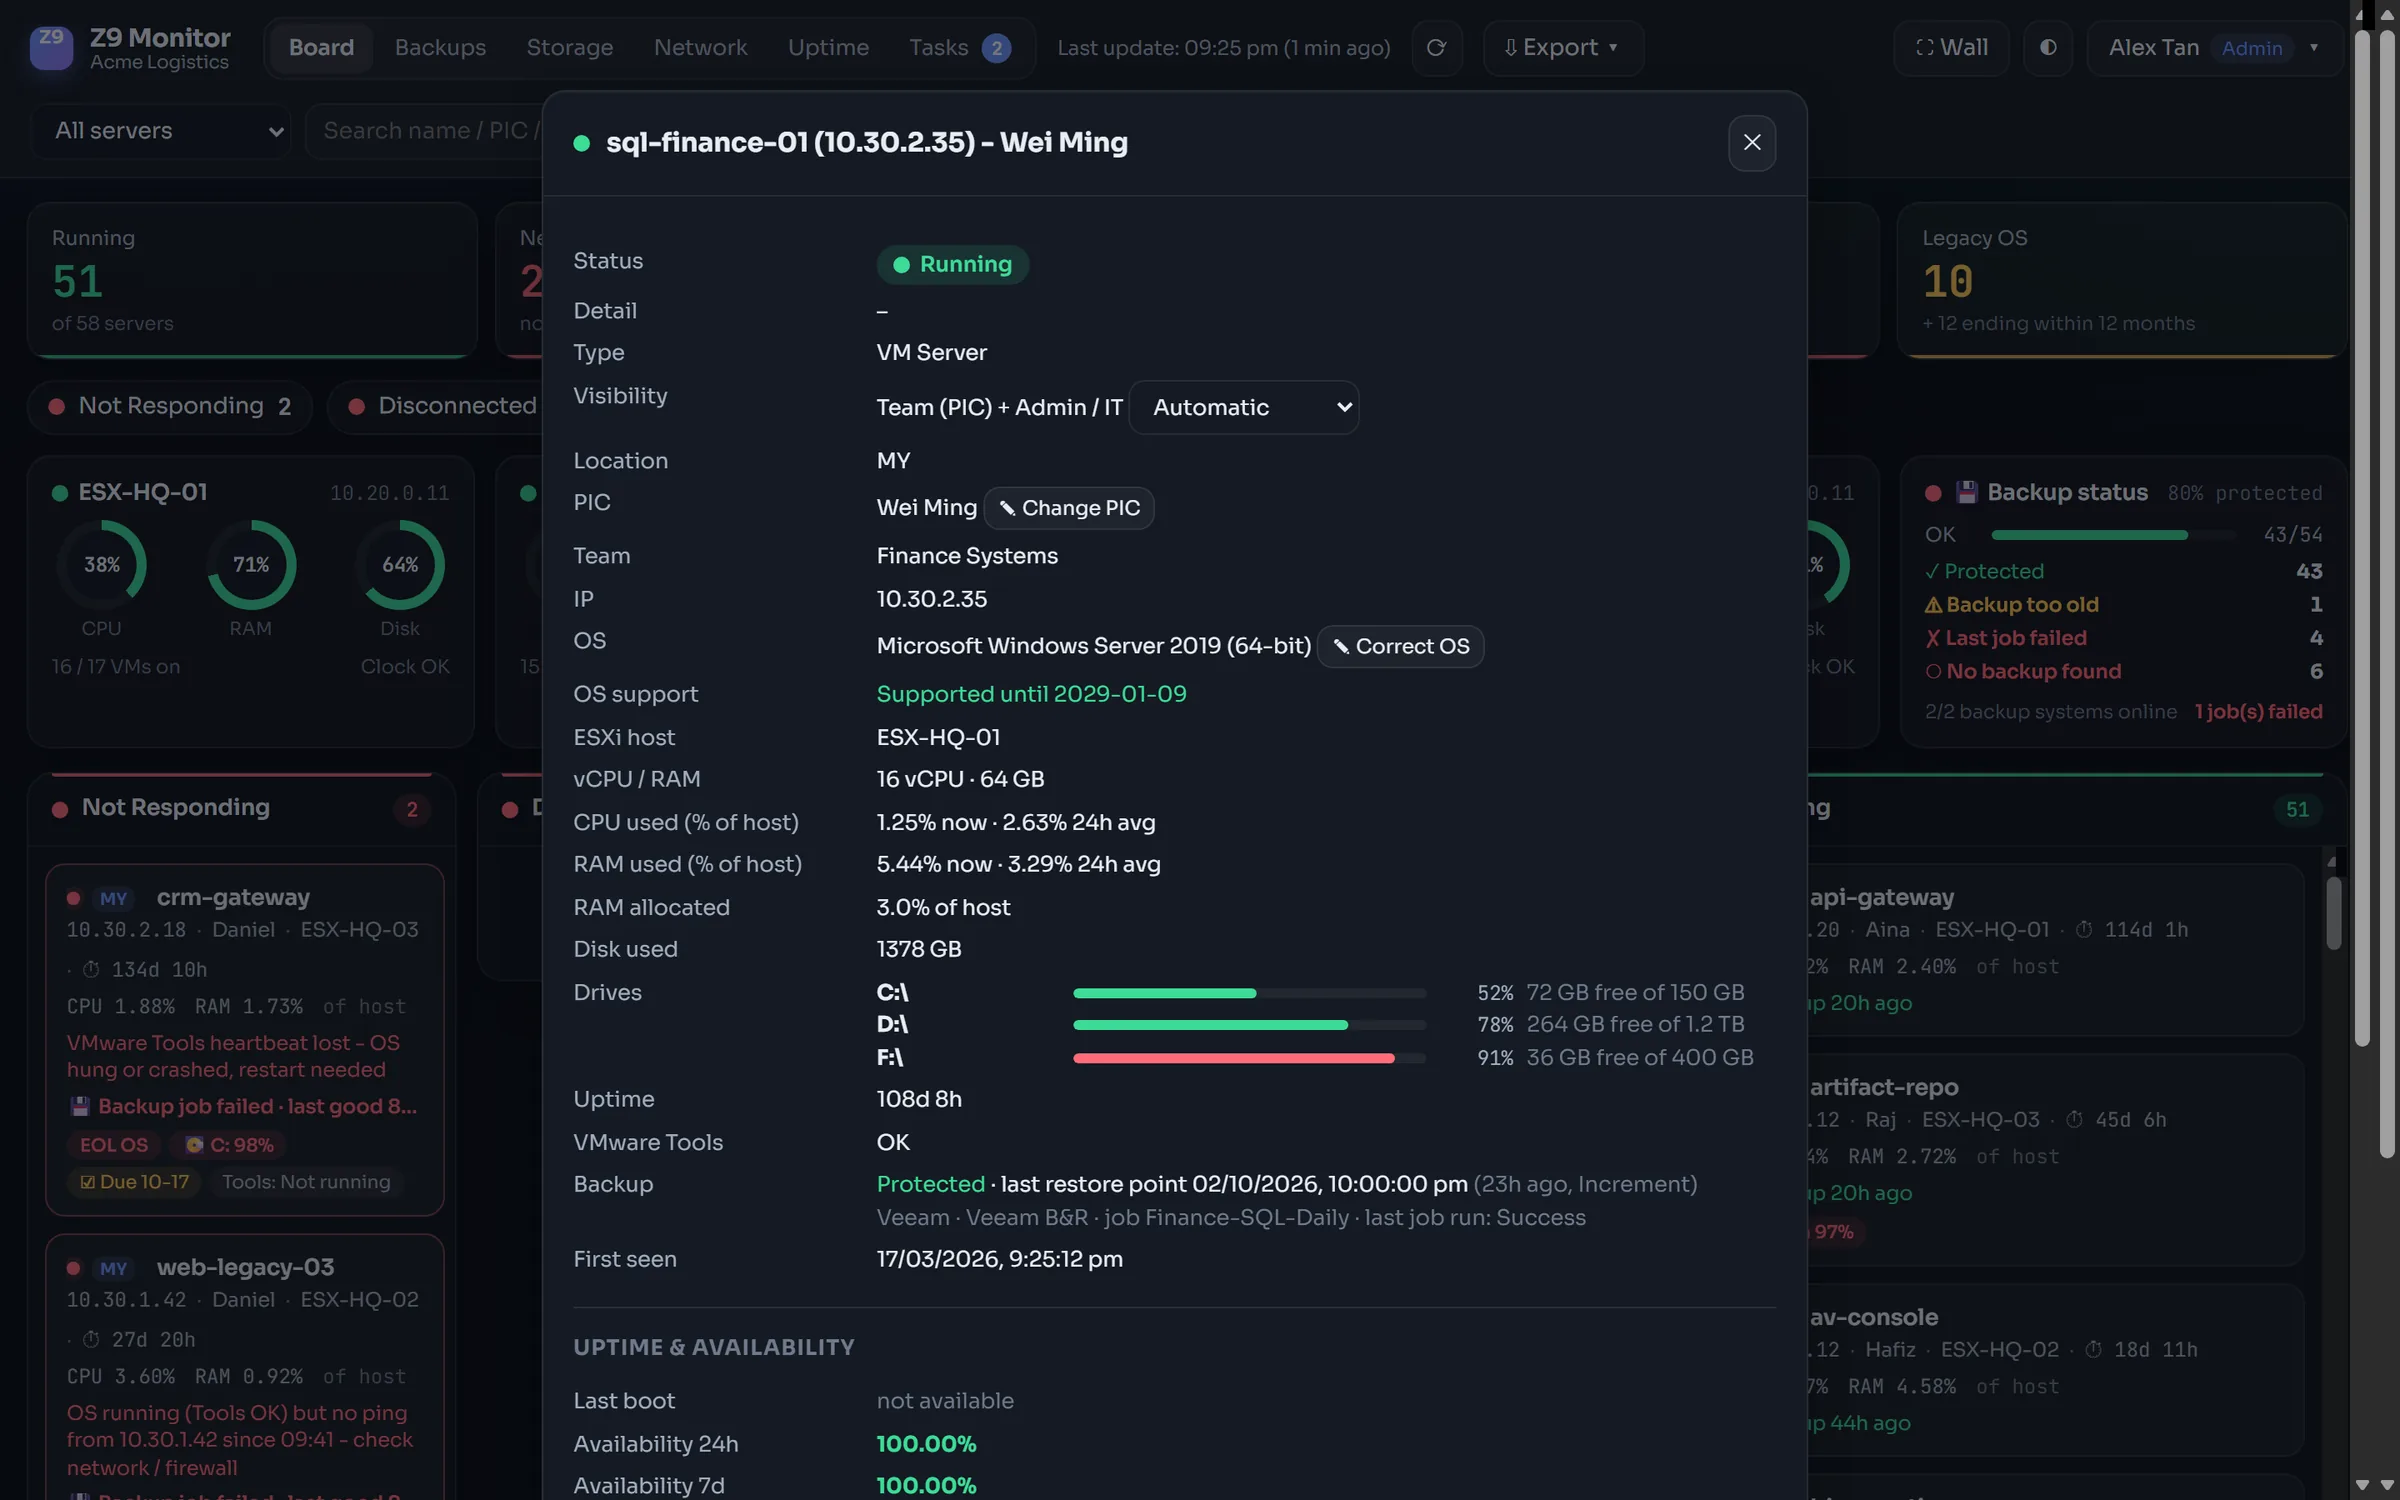Open the Uptime tab
Screen dimensions: 2400x1500
(828, 47)
